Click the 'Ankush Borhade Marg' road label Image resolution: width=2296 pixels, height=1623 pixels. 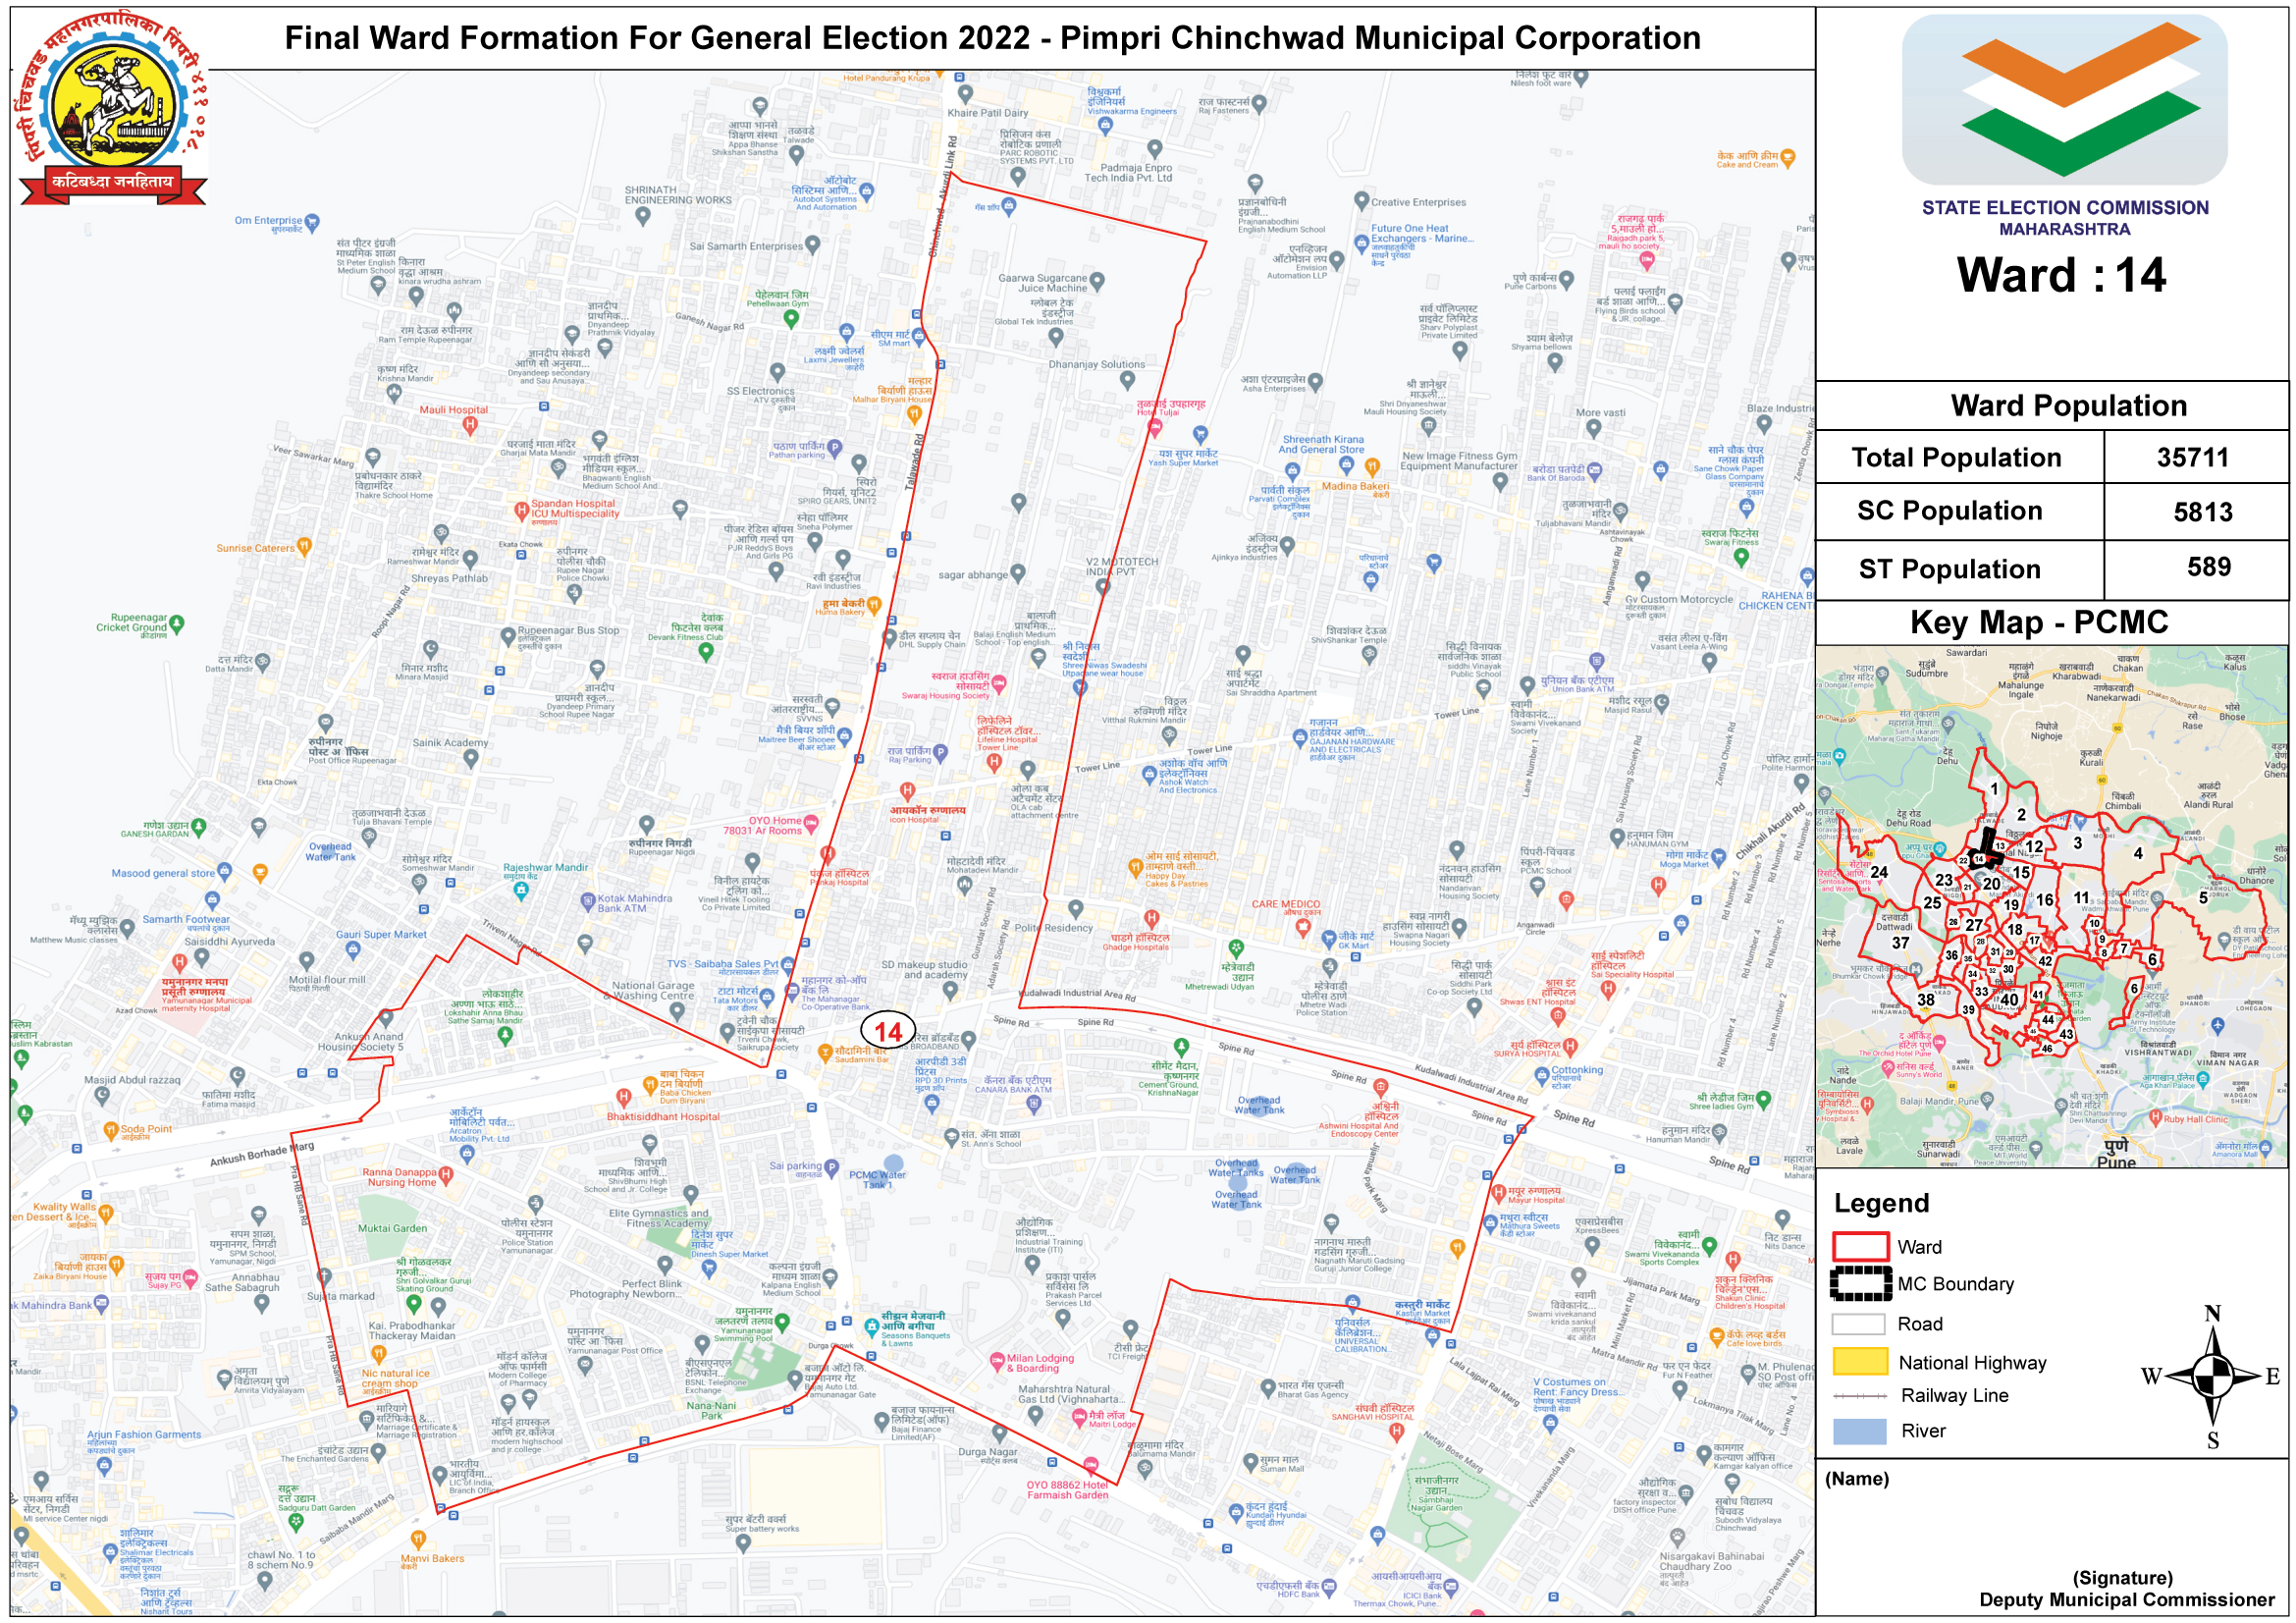click(x=261, y=1155)
